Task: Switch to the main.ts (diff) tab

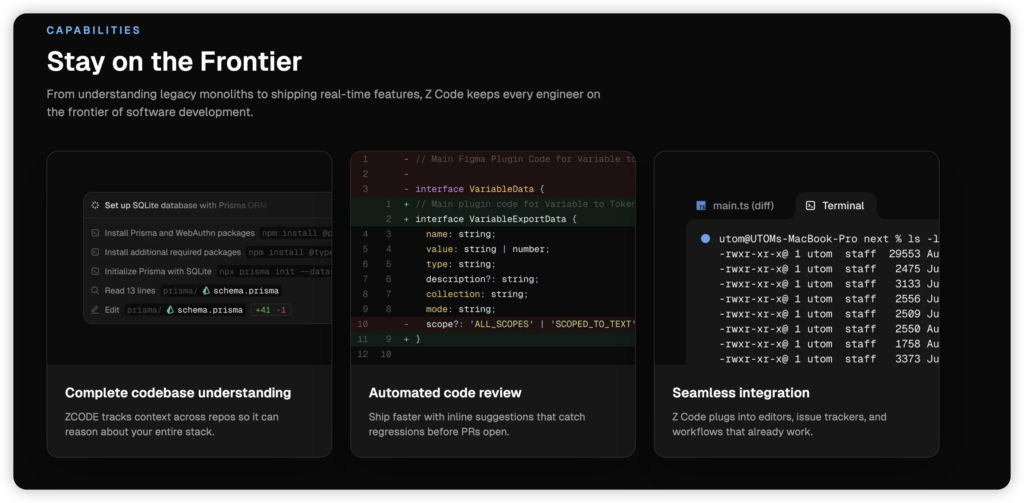Action: pyautogui.click(x=742, y=206)
